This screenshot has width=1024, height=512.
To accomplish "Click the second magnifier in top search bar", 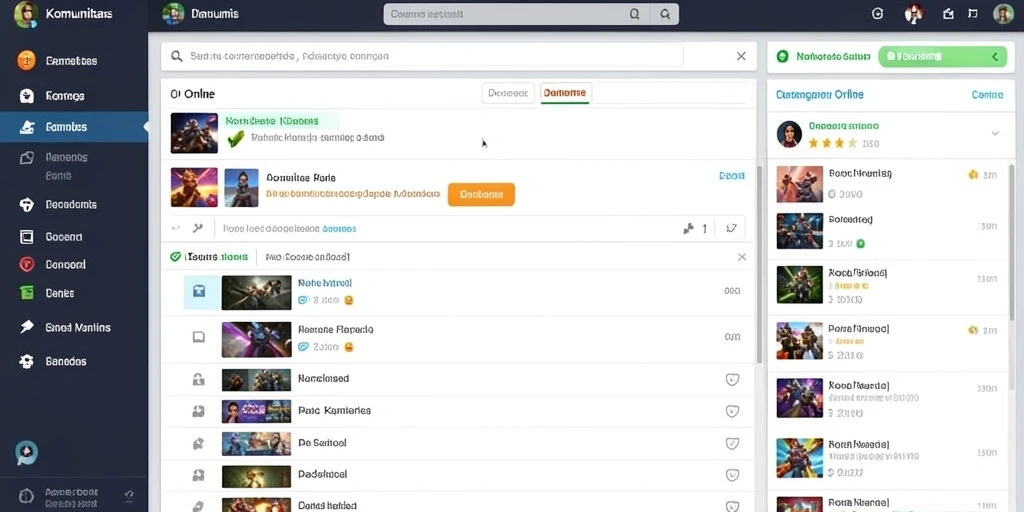I will tap(665, 14).
